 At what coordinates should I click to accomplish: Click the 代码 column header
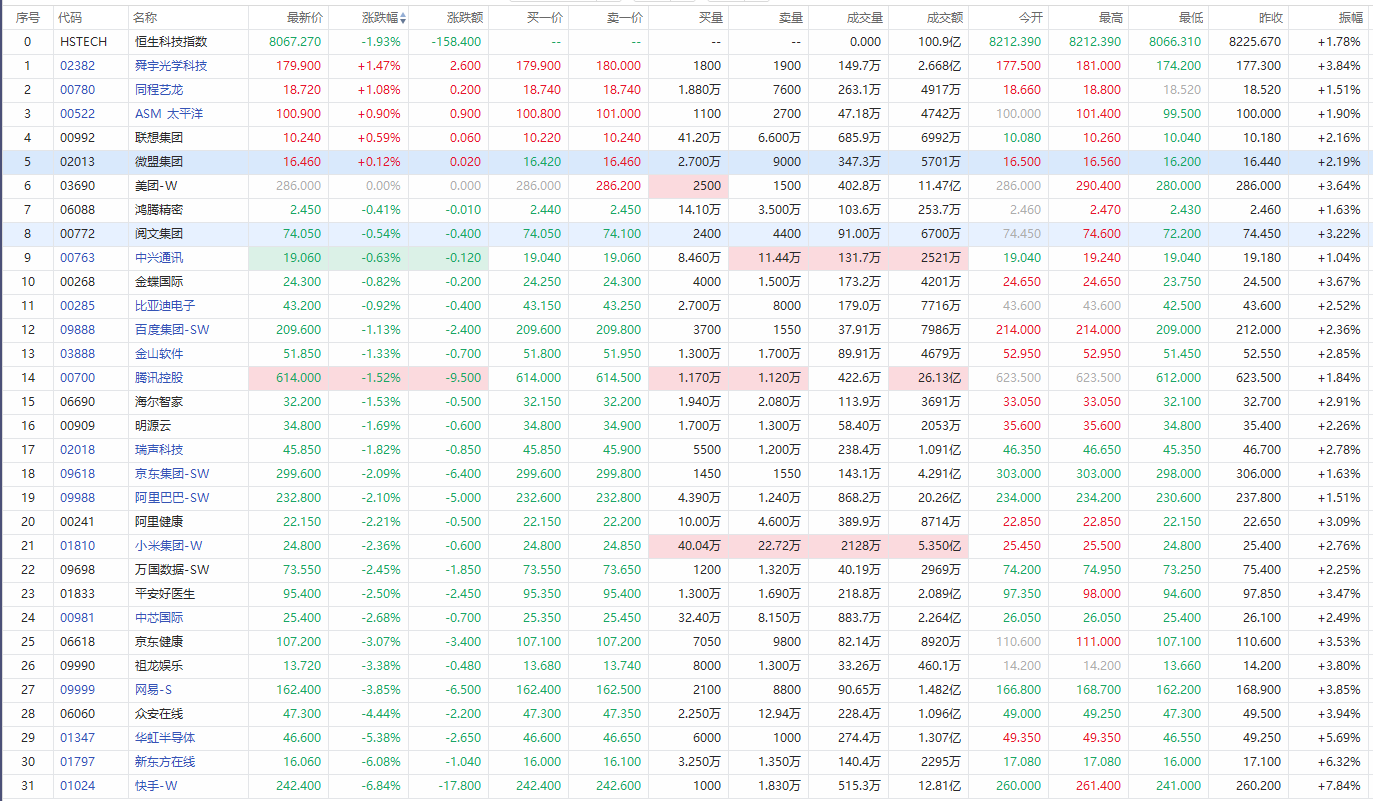pos(70,18)
